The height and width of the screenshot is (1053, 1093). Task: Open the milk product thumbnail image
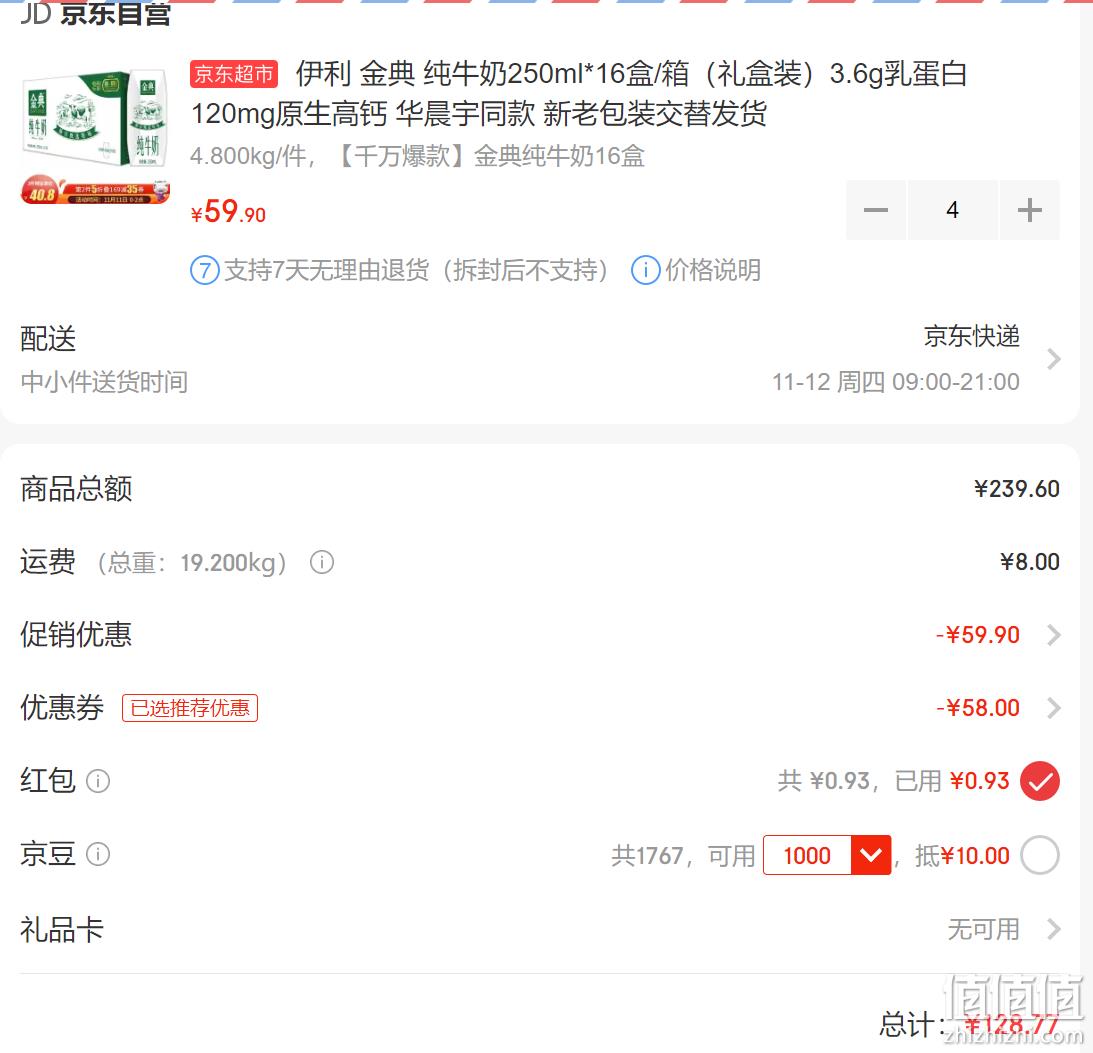point(95,134)
